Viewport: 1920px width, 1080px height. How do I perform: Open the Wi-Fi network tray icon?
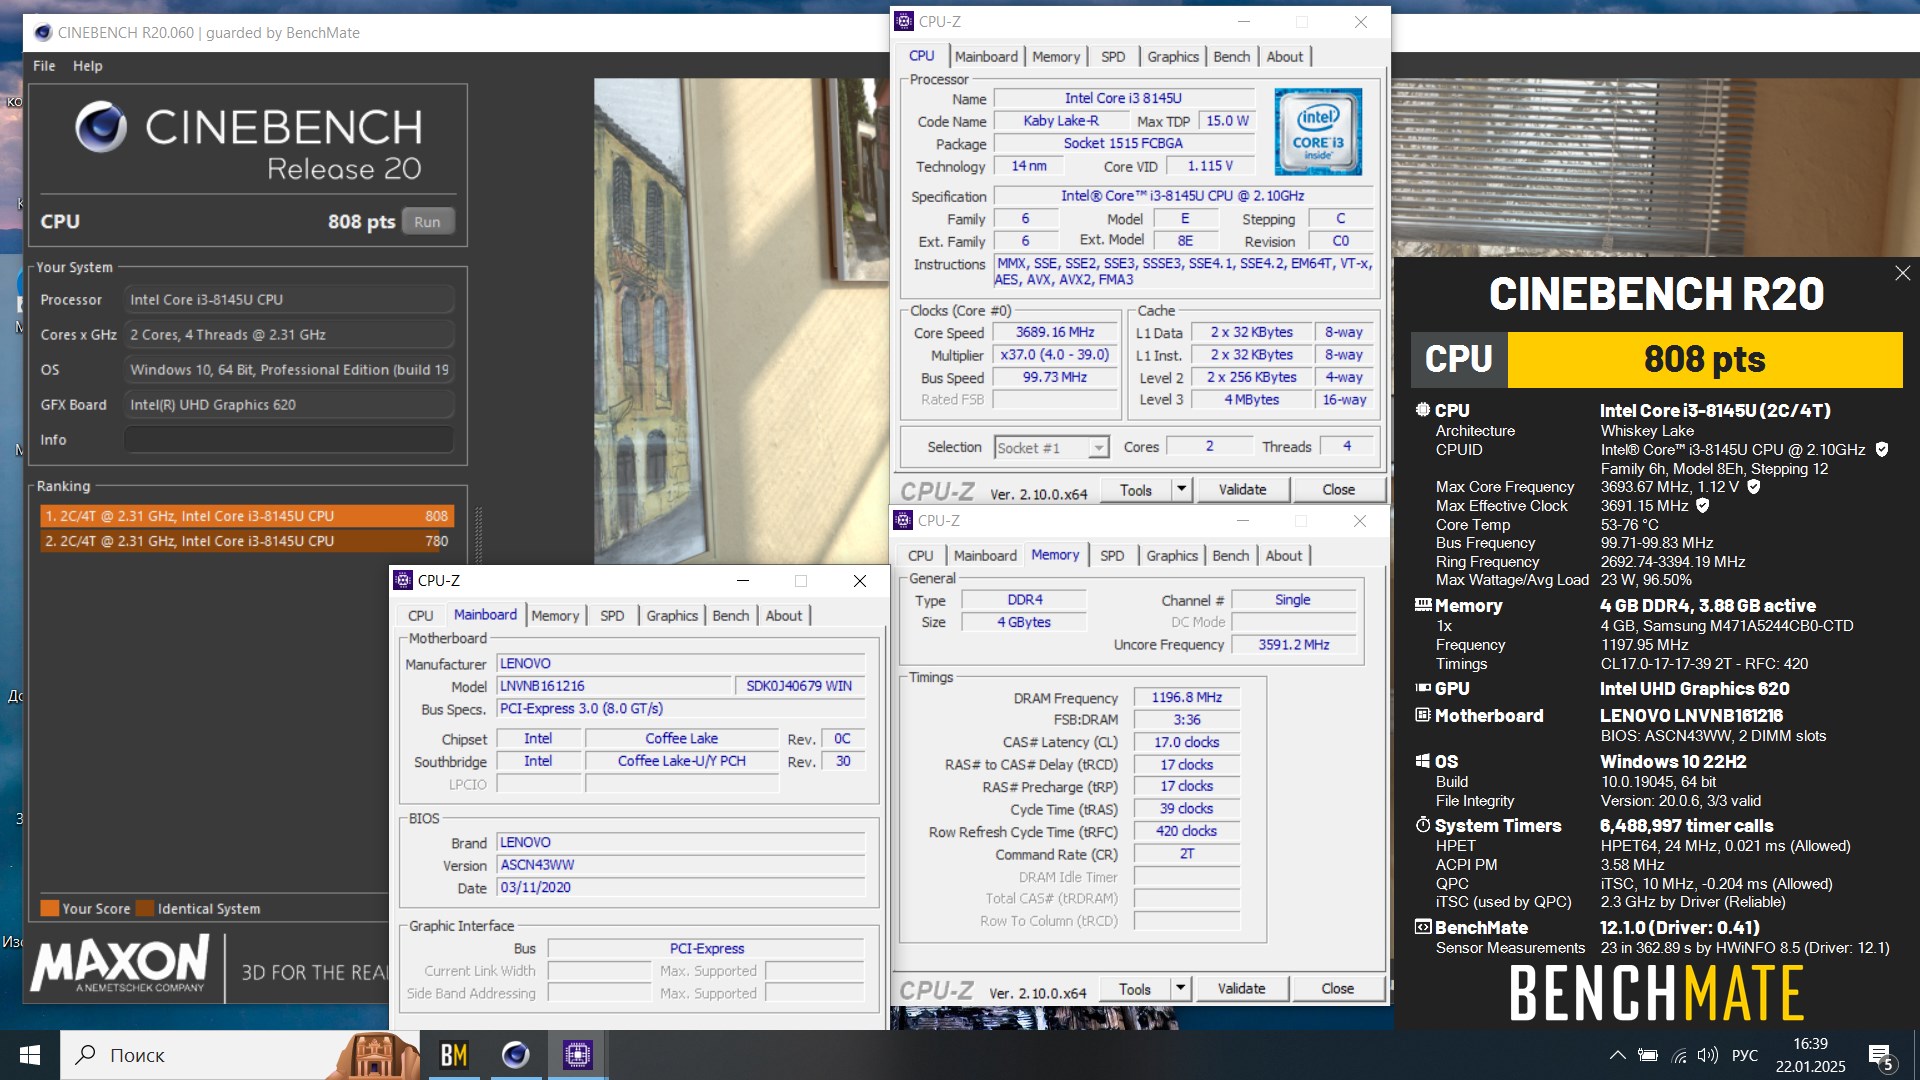tap(1679, 1055)
